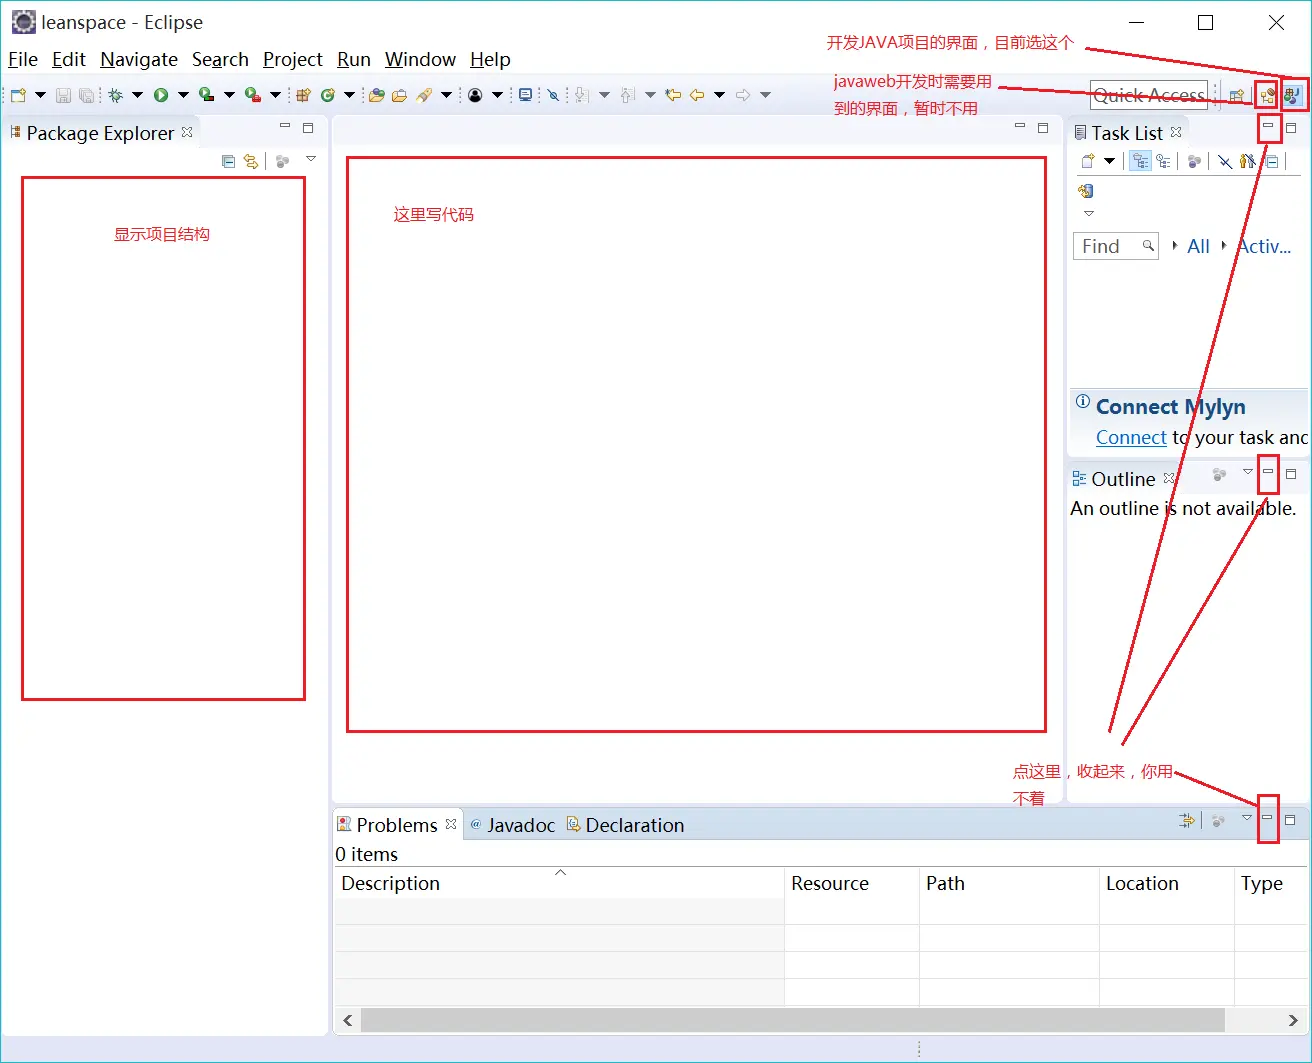Click the New file wizard icon

point(18,95)
